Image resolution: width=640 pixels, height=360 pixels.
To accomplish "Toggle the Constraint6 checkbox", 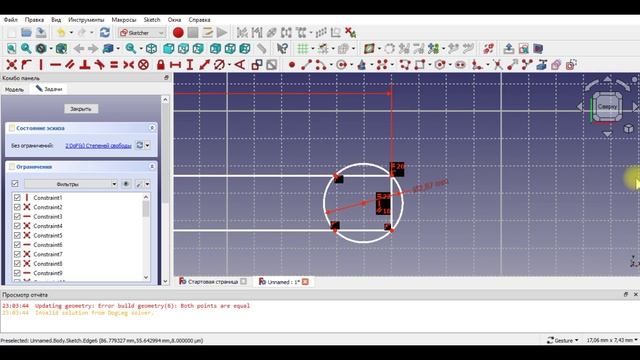I will (17, 244).
